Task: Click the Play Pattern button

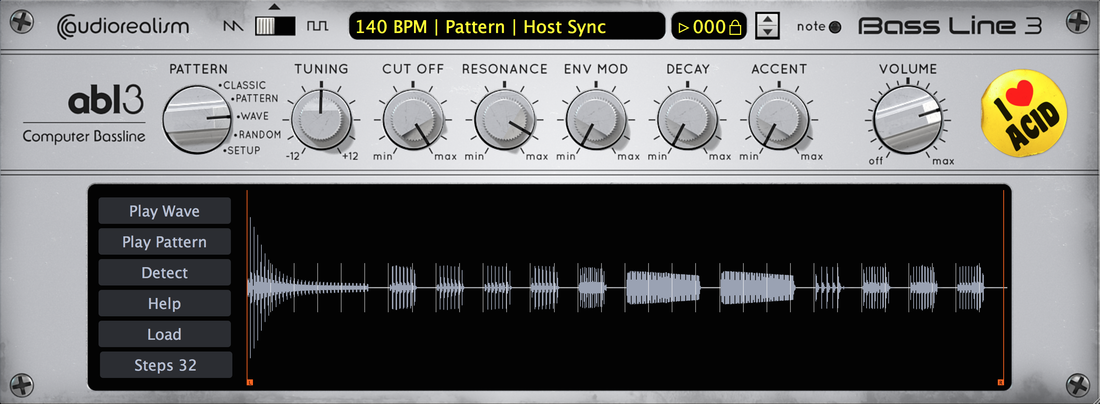Action: tap(164, 242)
